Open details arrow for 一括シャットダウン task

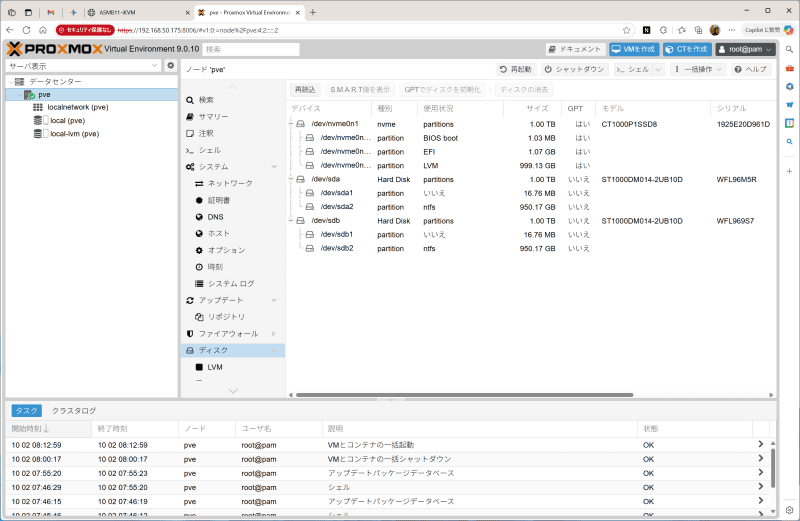[761, 458]
